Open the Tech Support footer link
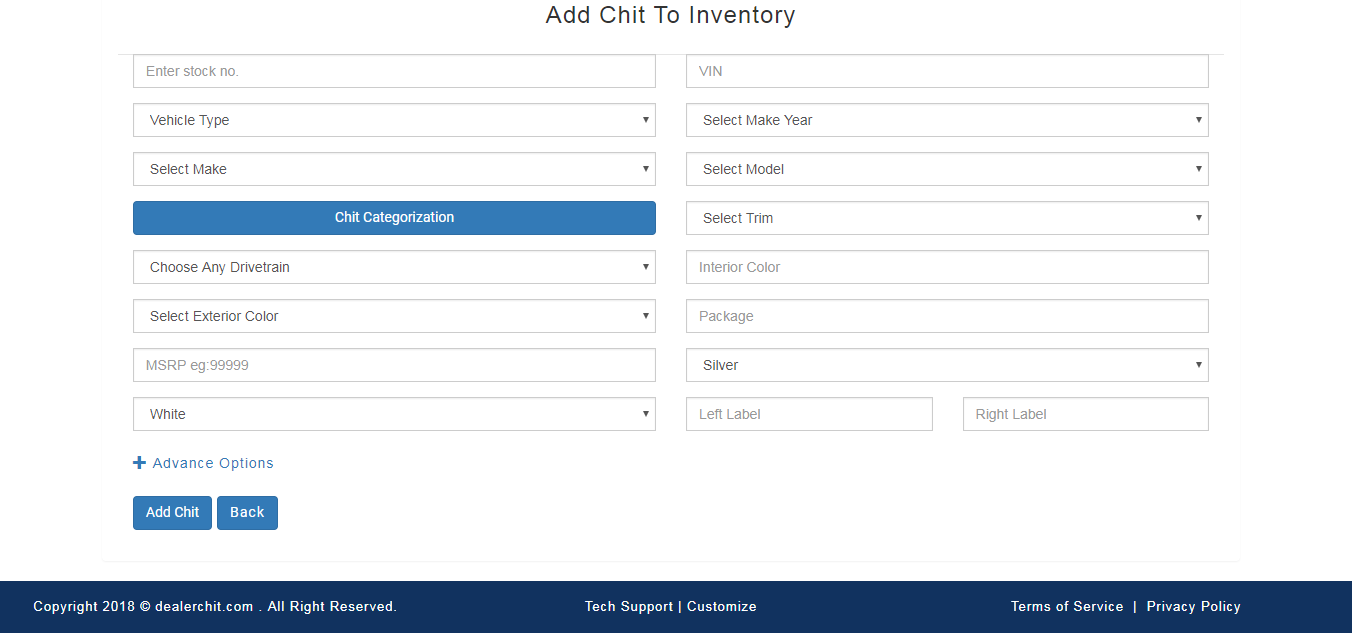 tap(628, 606)
